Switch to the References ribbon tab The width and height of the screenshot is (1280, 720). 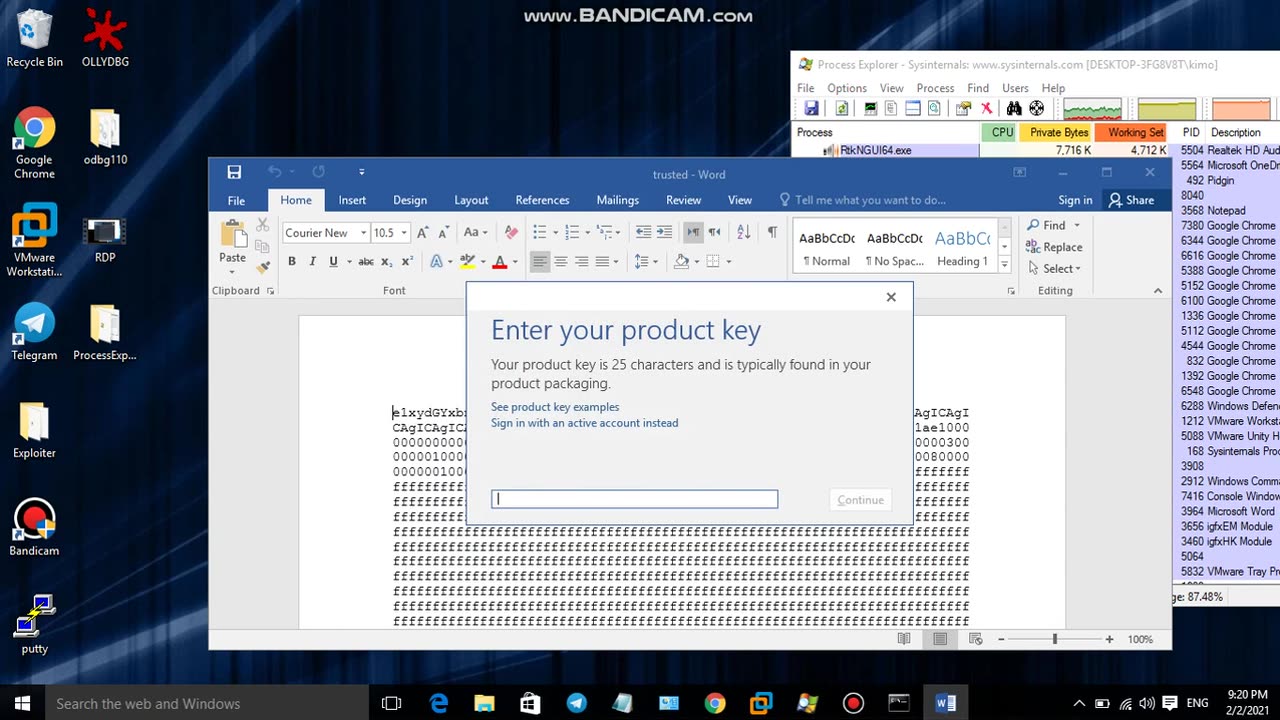click(542, 200)
